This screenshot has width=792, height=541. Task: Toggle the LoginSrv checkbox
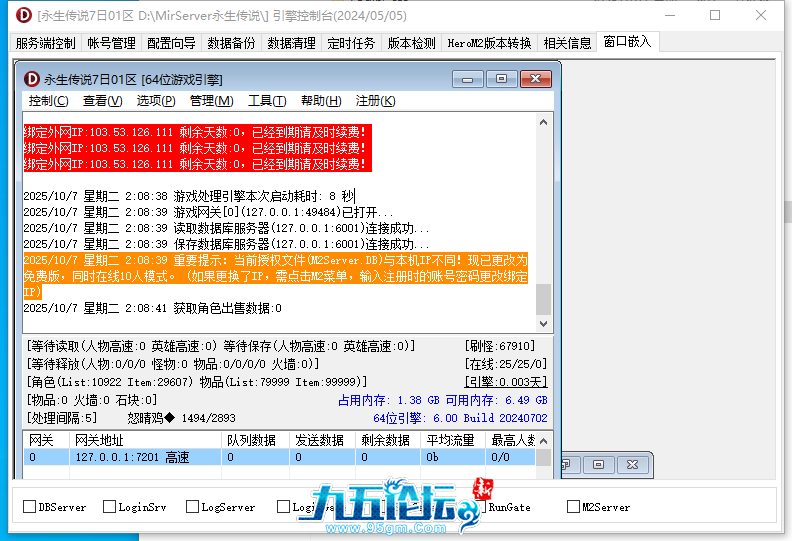pyautogui.click(x=110, y=507)
